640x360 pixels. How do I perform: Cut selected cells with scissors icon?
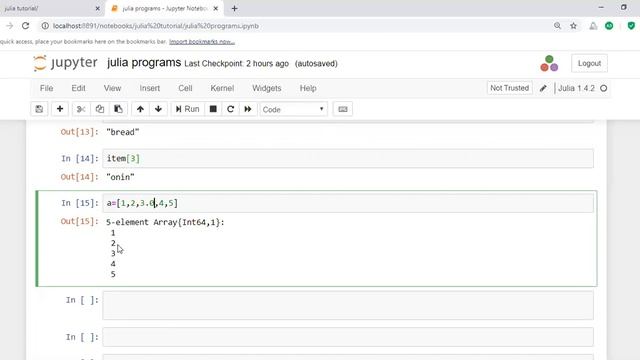(x=81, y=109)
